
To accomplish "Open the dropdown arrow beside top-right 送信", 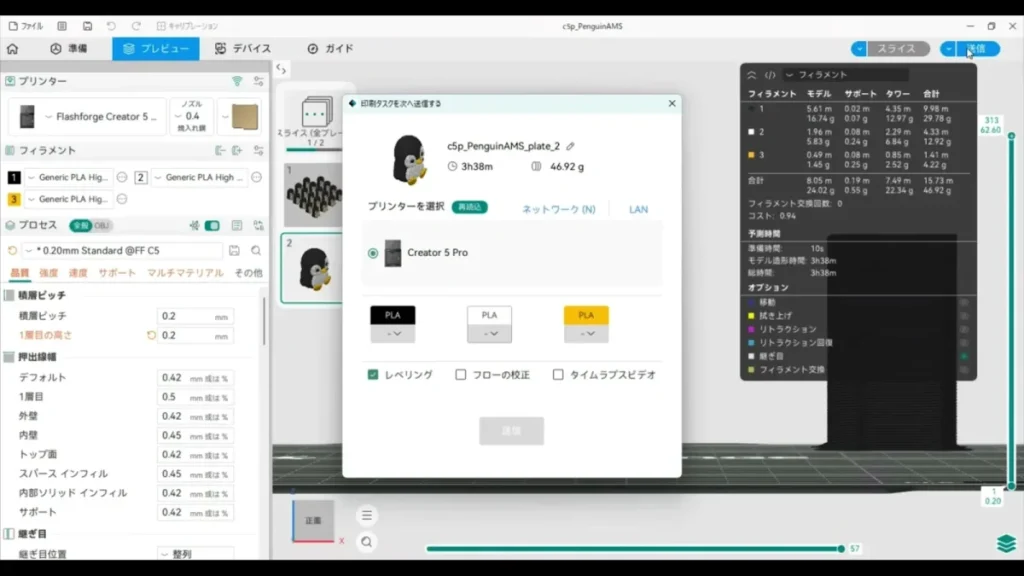I will coord(948,49).
